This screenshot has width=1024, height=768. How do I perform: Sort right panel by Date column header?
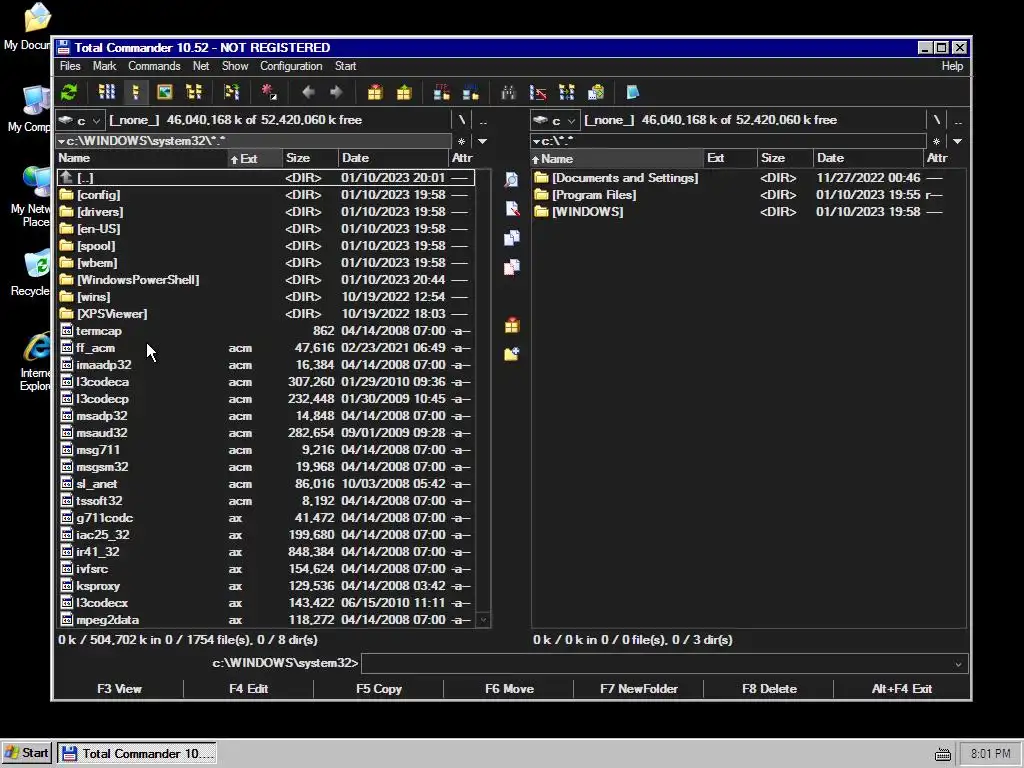(x=868, y=159)
